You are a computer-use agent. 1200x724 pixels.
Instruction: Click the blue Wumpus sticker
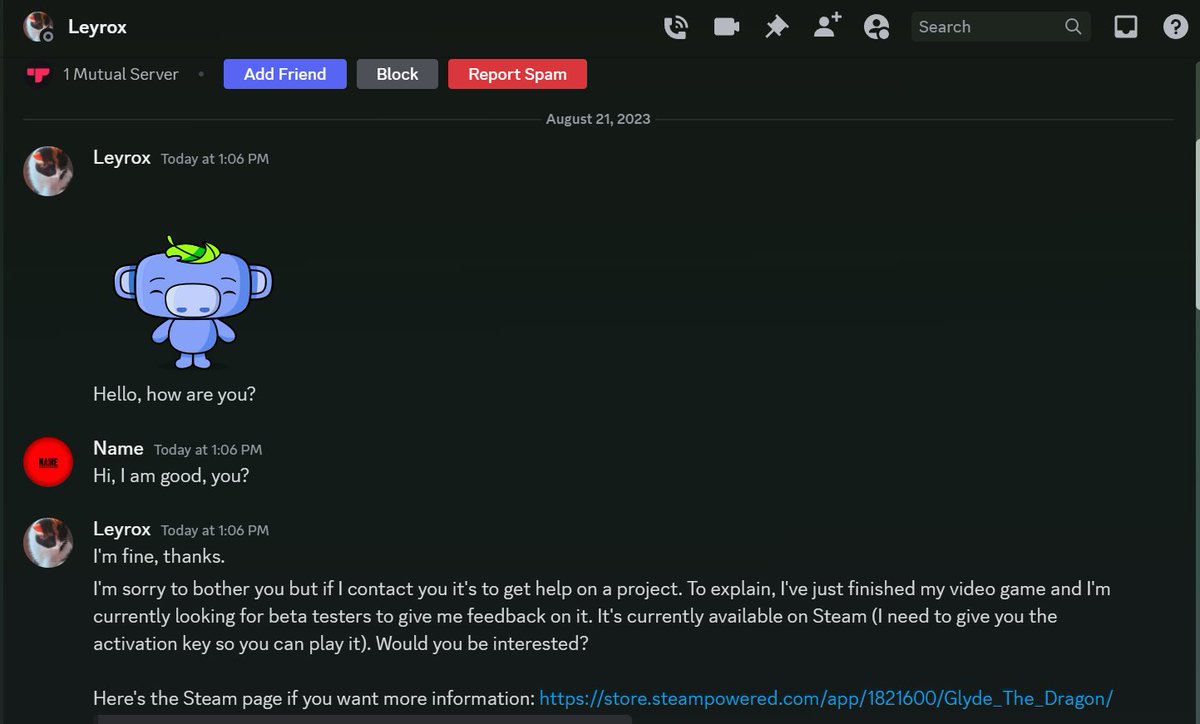point(192,303)
